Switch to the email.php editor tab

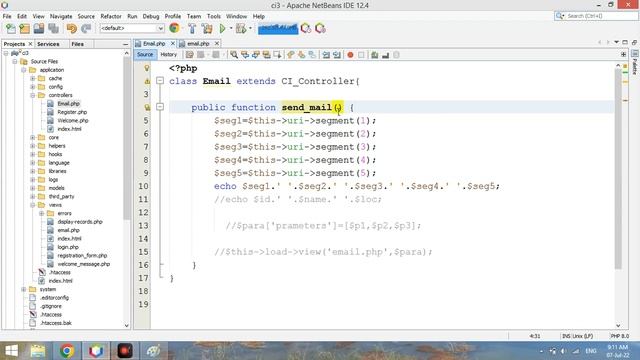198,44
